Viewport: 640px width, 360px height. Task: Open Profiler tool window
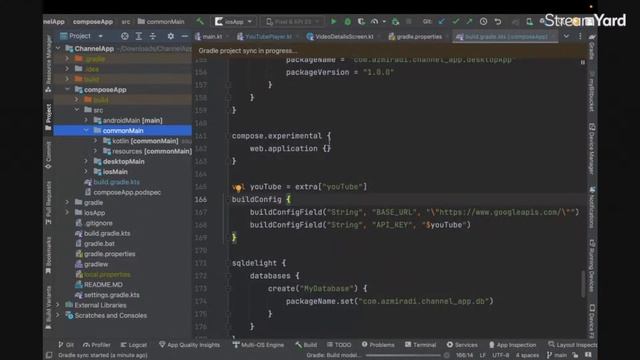(97, 345)
